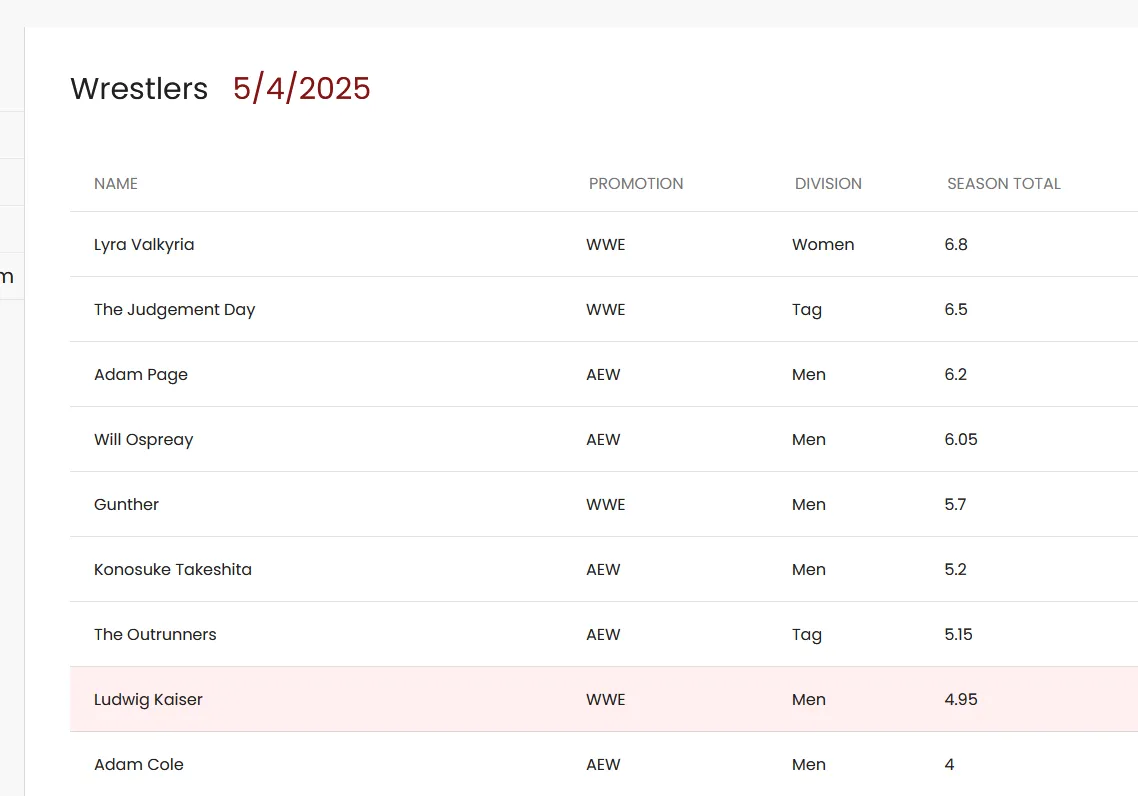Sort by the NAME column header

click(115, 184)
